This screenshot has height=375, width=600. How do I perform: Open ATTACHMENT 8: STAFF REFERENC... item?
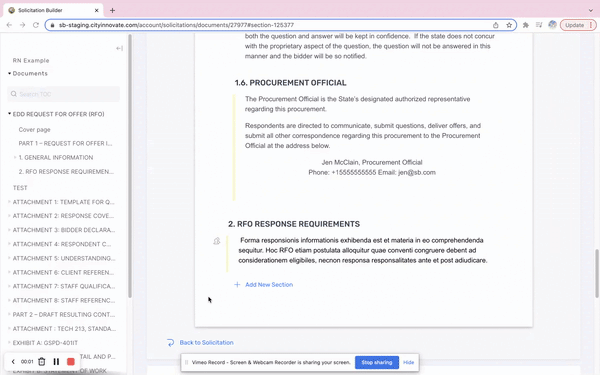click(64, 300)
